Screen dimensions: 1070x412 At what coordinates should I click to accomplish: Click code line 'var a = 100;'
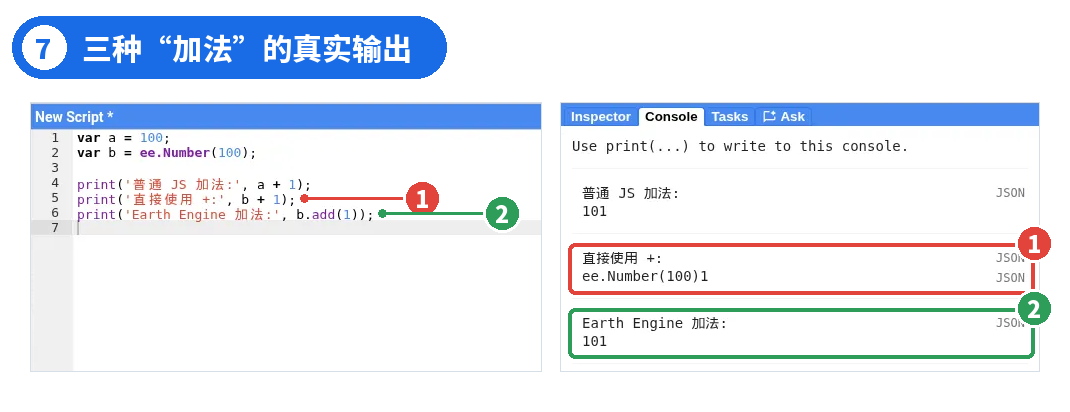coord(124,138)
